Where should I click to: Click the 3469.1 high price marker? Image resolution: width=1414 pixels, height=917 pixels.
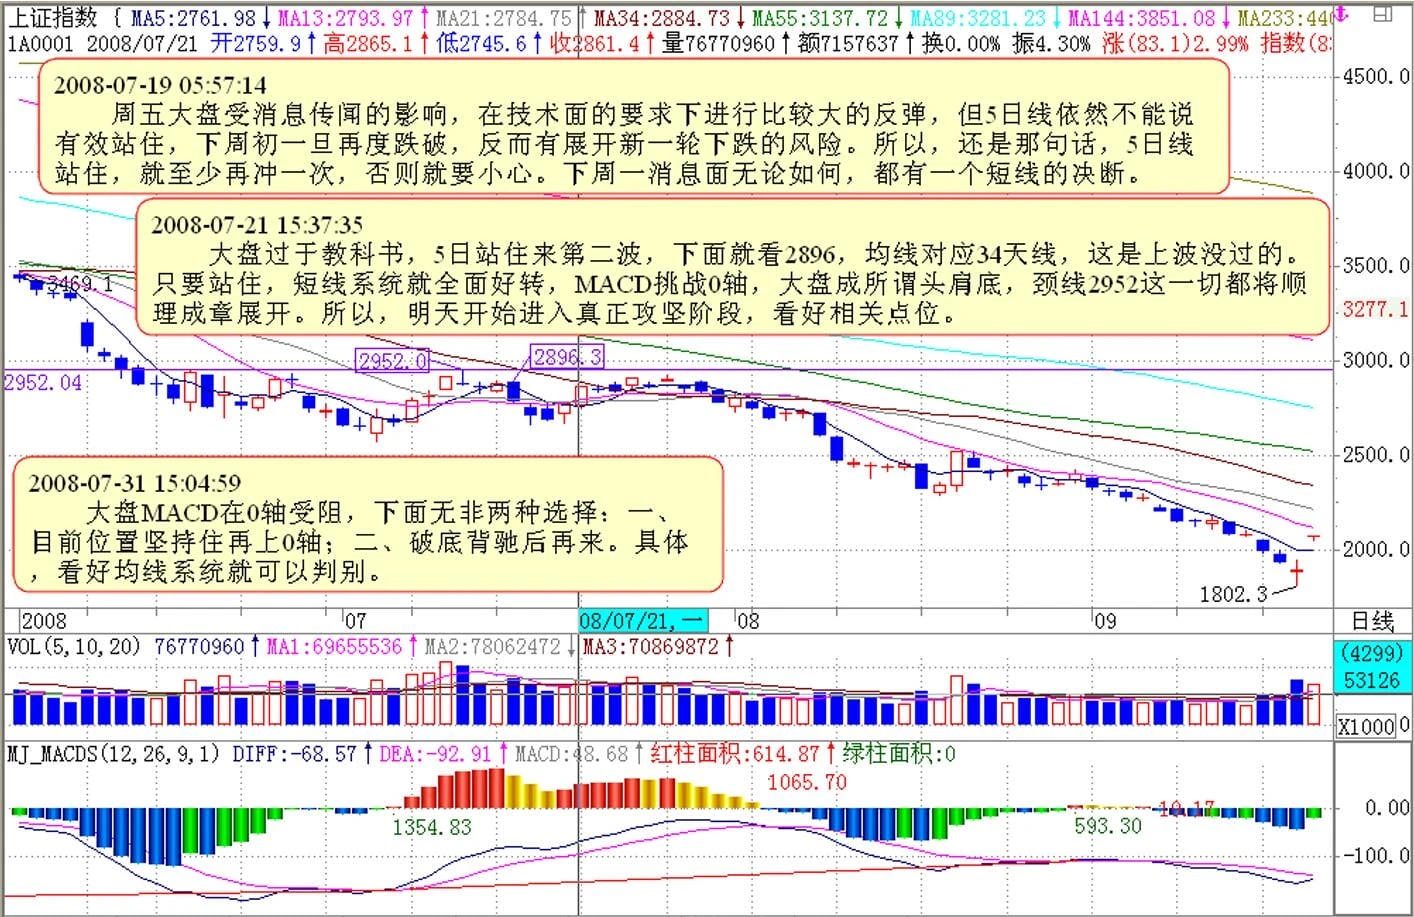tap(80, 284)
